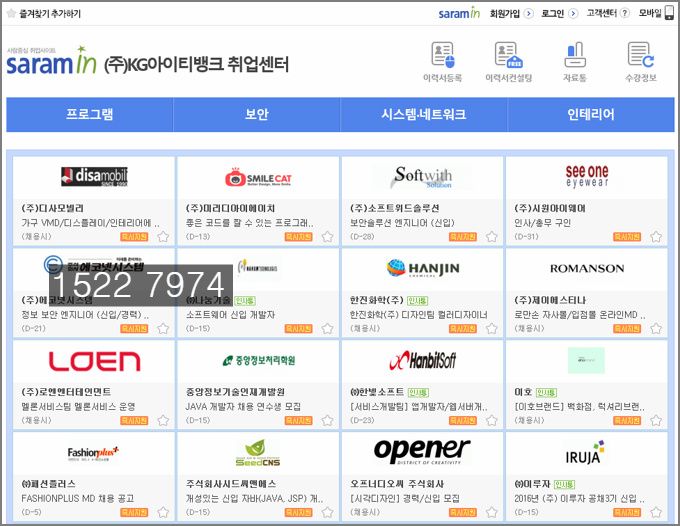680x526 pixels.
Task: Favorite the (주)시원아이웨어 job with star
Action: tap(656, 237)
